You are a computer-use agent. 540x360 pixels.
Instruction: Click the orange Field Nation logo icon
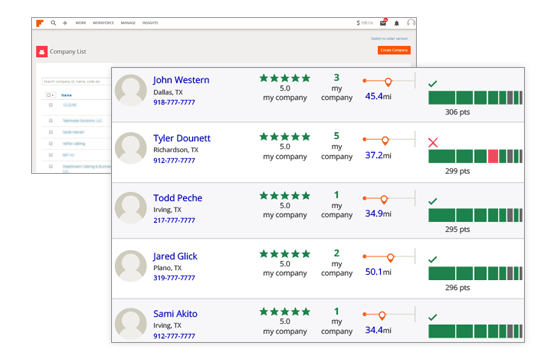click(40, 23)
